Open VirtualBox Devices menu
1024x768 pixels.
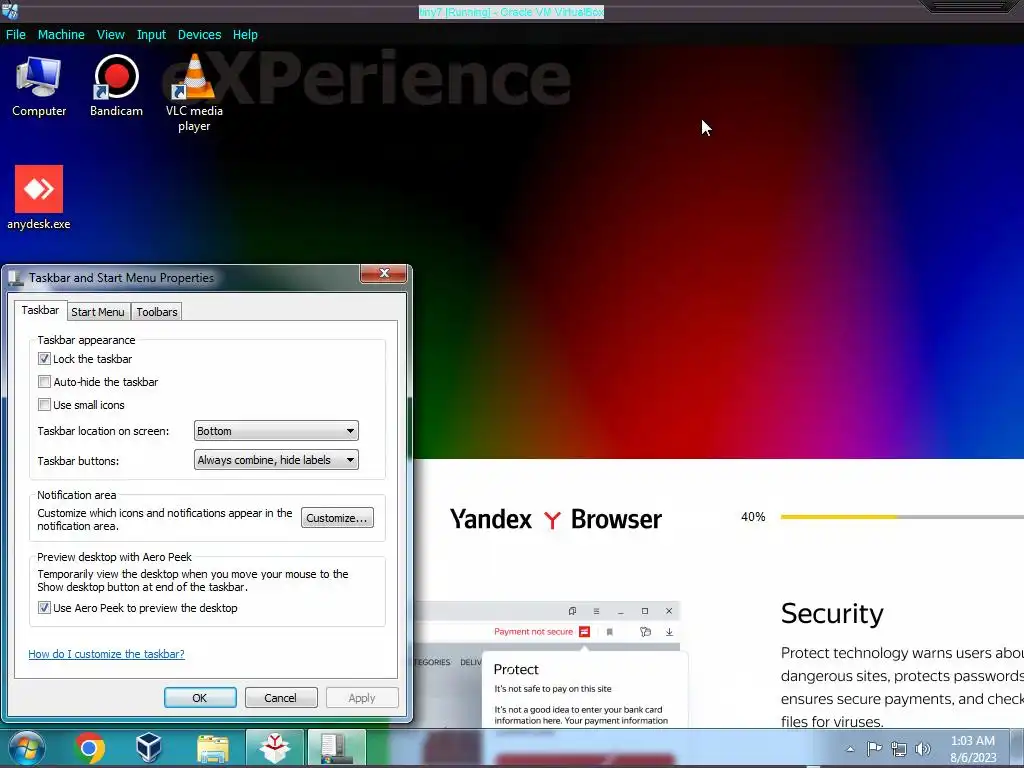click(199, 35)
